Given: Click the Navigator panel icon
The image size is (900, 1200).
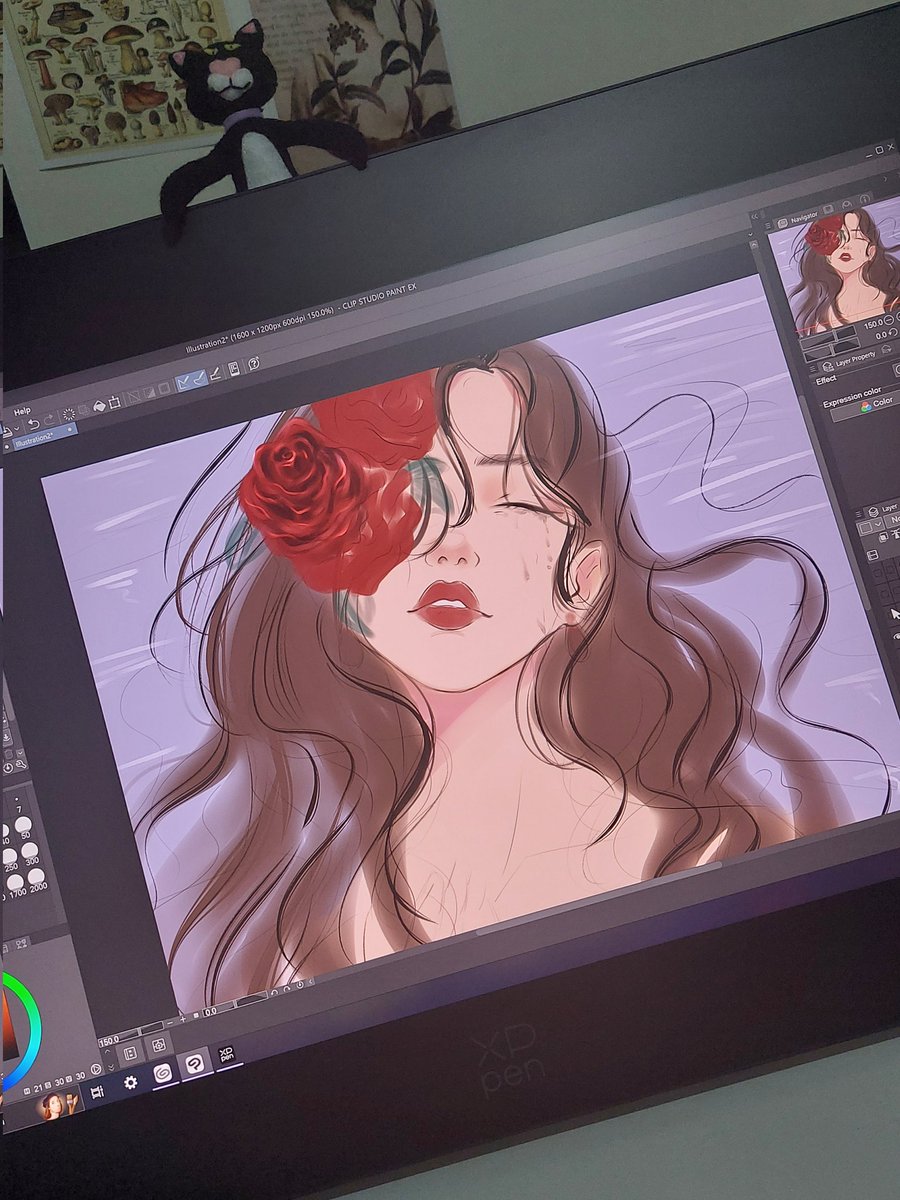Looking at the screenshot, I should point(782,223).
